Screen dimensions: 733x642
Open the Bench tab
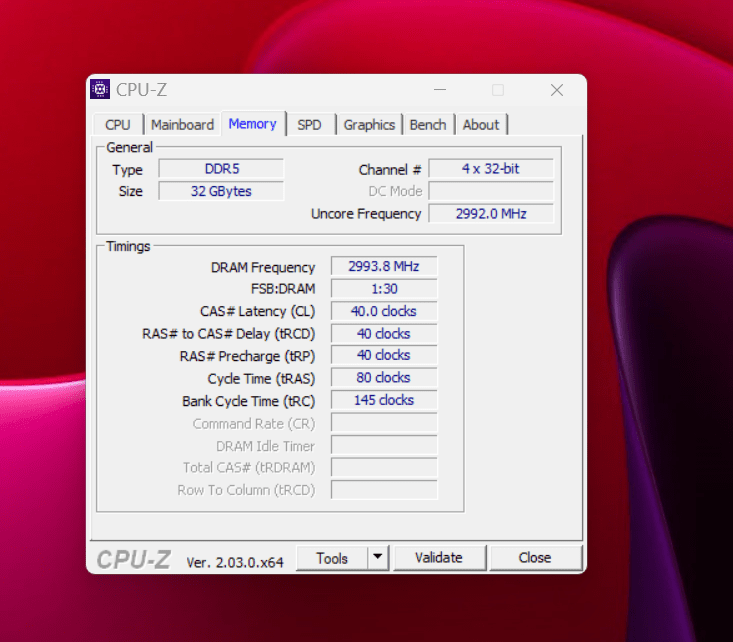tap(428, 125)
